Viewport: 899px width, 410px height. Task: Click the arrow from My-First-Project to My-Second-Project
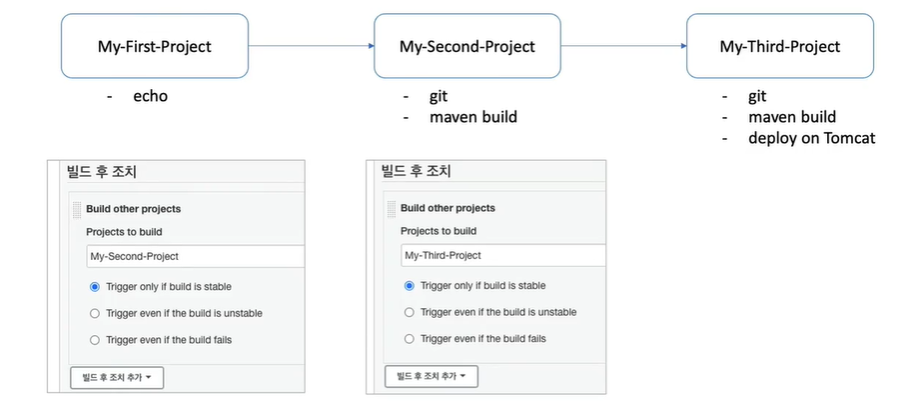coord(311,46)
